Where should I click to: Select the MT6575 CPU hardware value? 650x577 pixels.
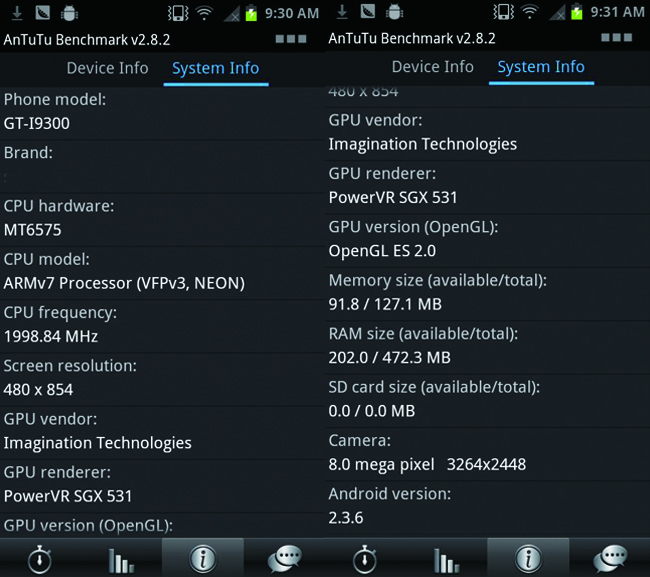click(x=32, y=230)
